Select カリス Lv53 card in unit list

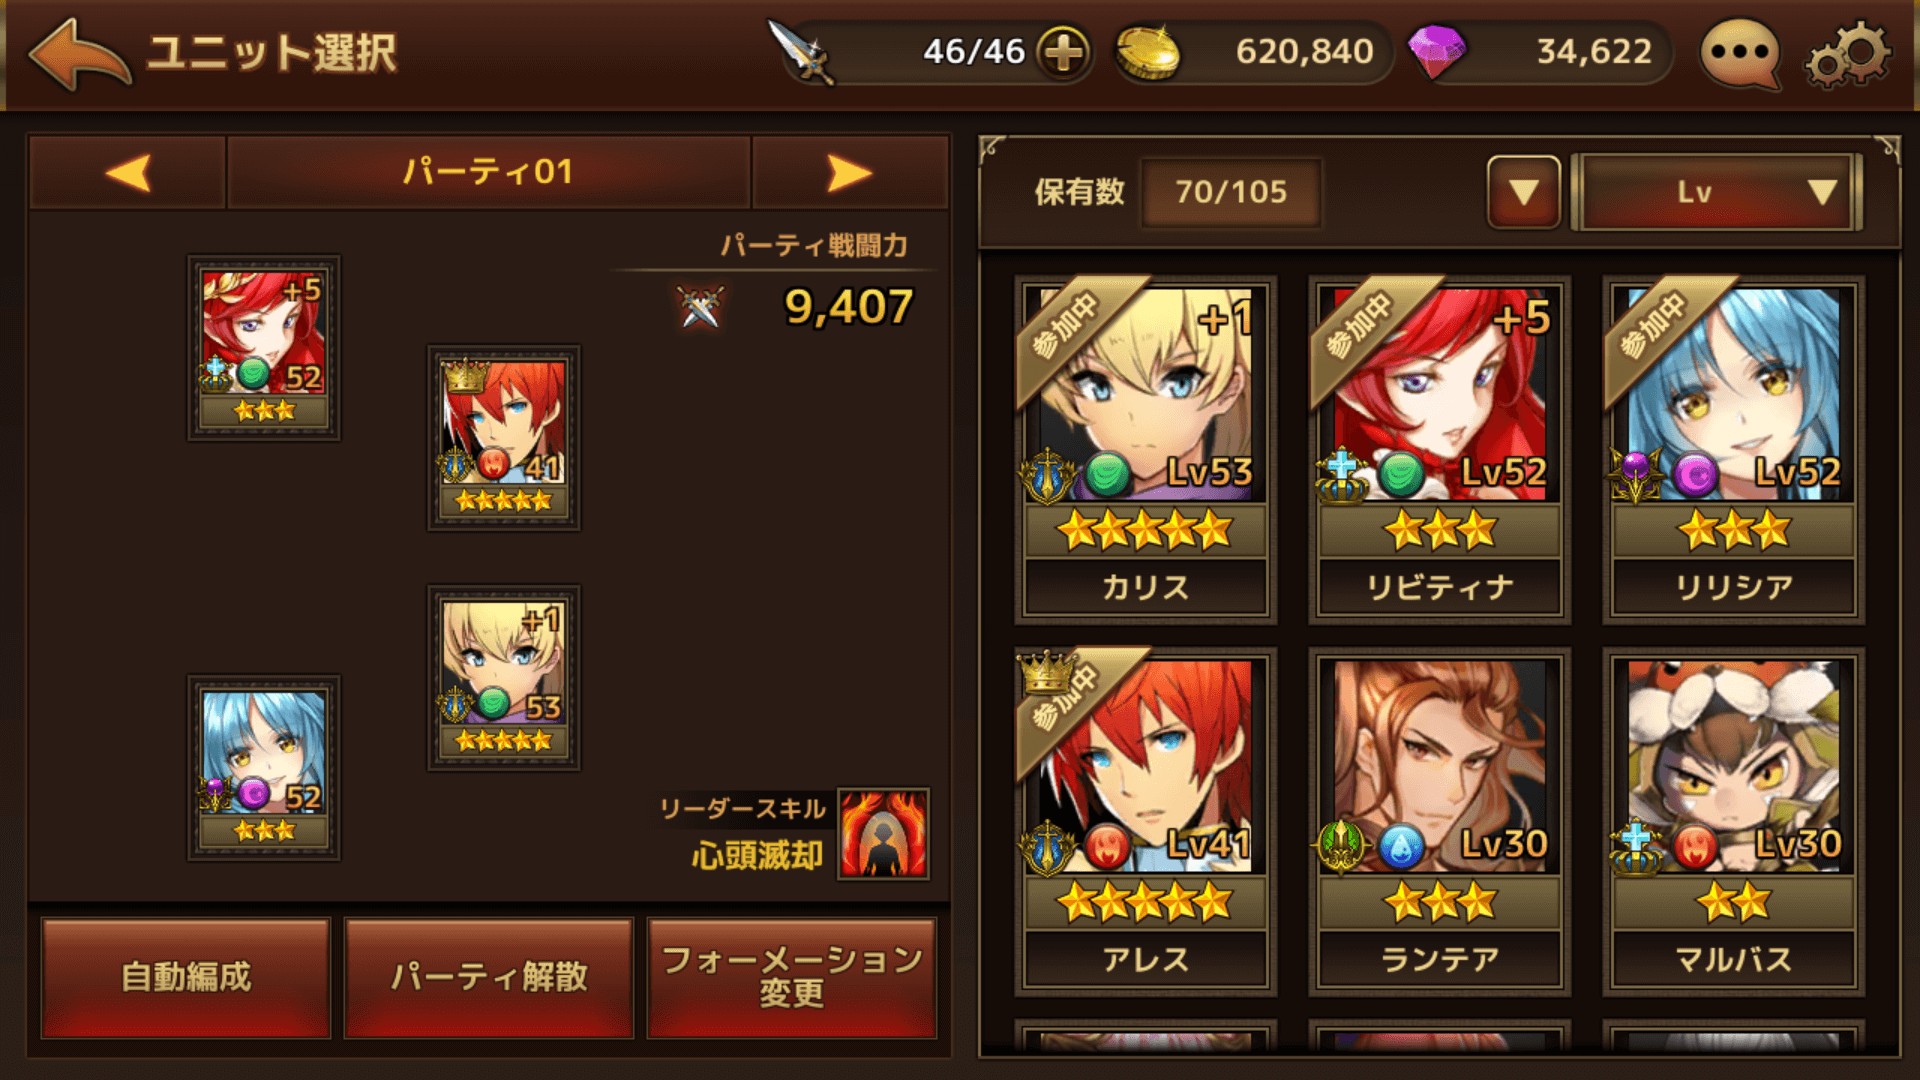coord(1145,449)
